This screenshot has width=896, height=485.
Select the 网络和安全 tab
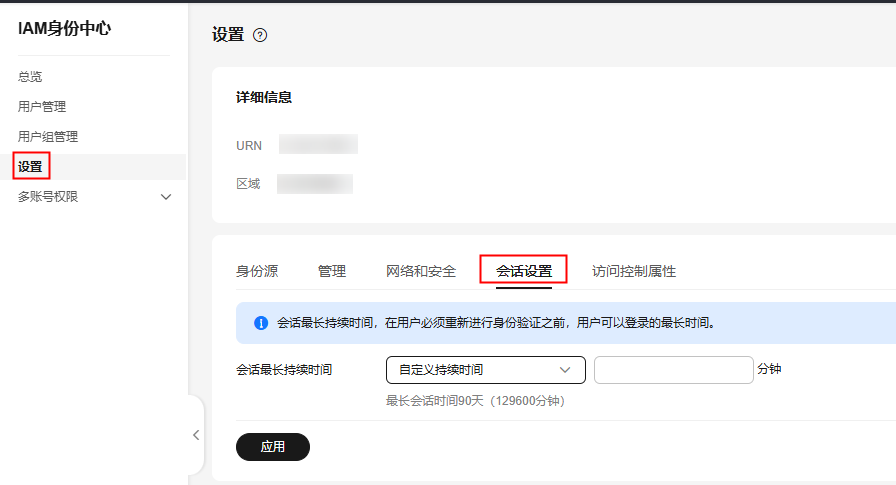tap(421, 271)
